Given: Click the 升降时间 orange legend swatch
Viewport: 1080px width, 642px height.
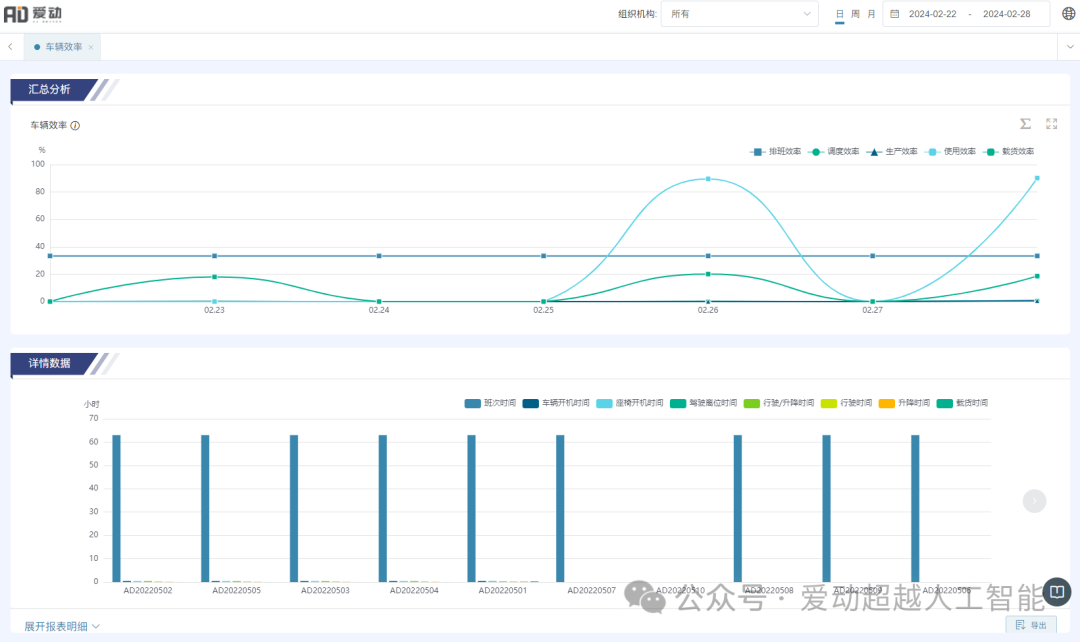Looking at the screenshot, I should click(886, 403).
